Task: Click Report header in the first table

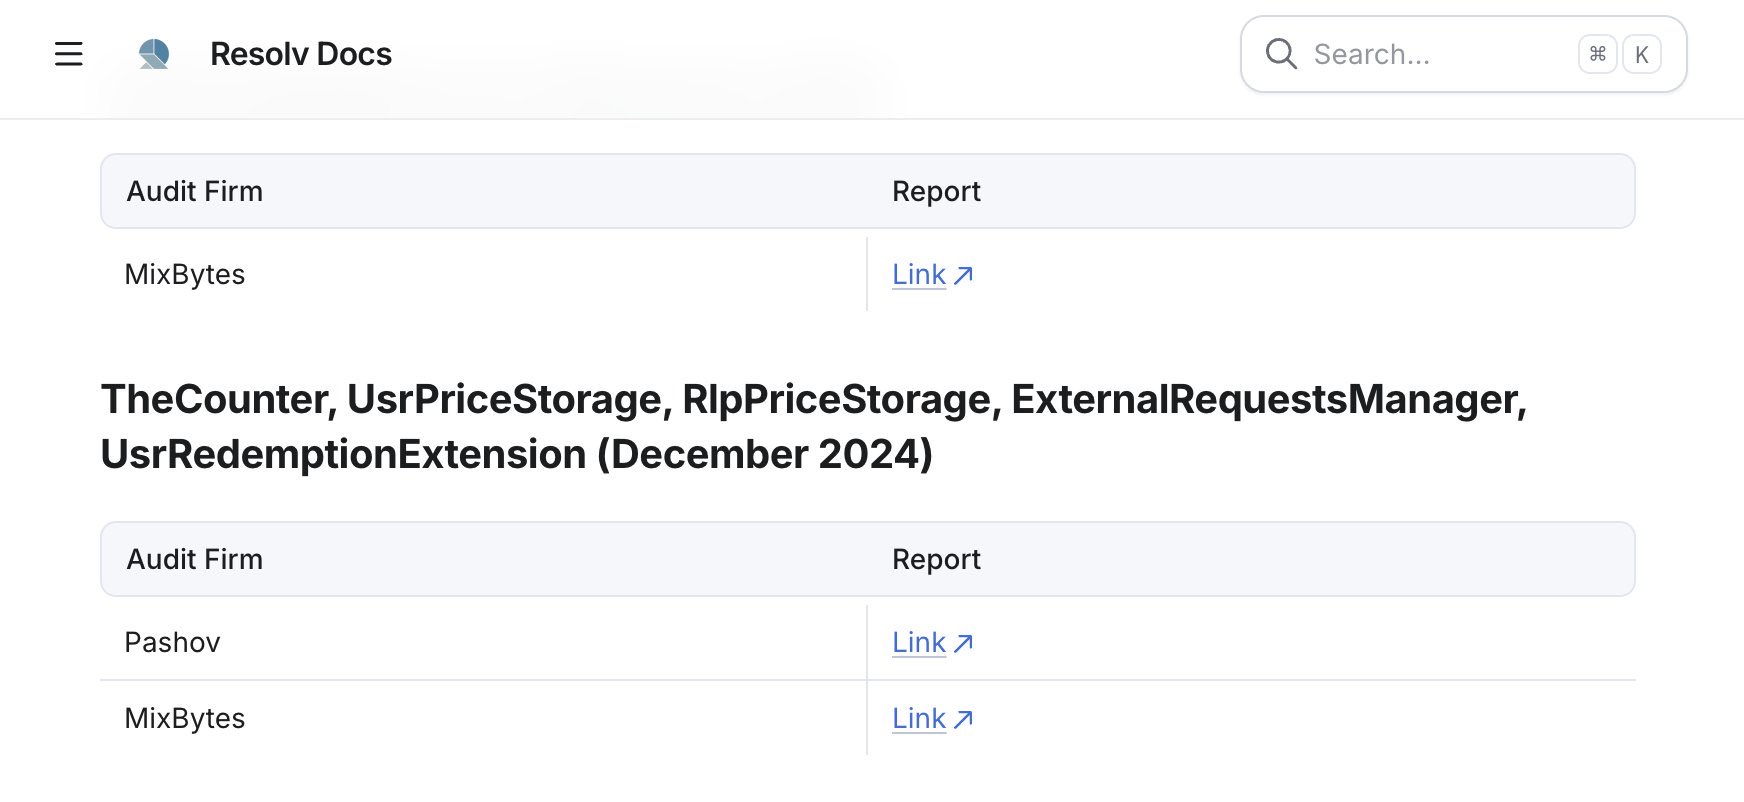Action: (x=936, y=191)
